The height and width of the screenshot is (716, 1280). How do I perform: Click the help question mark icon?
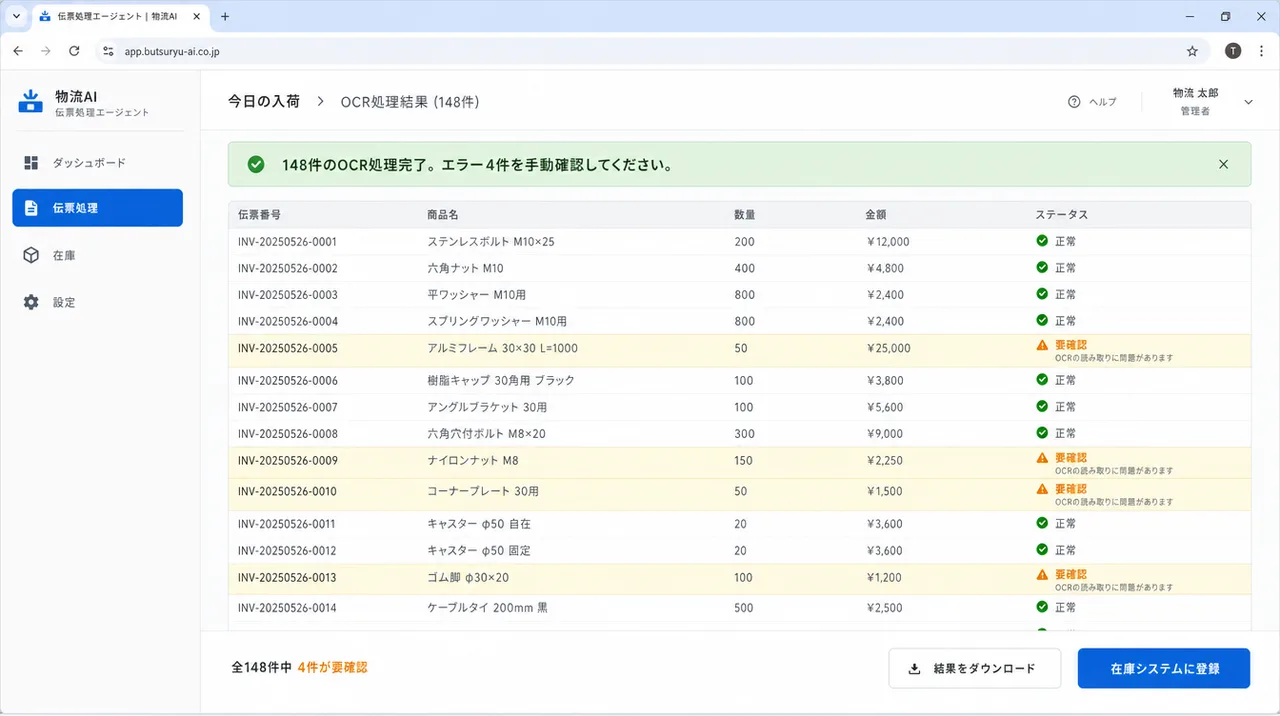[1074, 101]
